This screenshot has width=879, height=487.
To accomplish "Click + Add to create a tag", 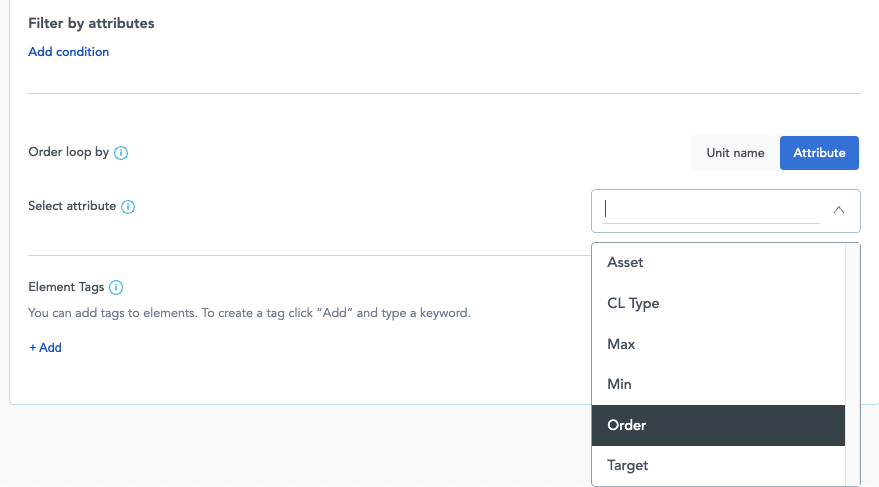I will point(45,348).
